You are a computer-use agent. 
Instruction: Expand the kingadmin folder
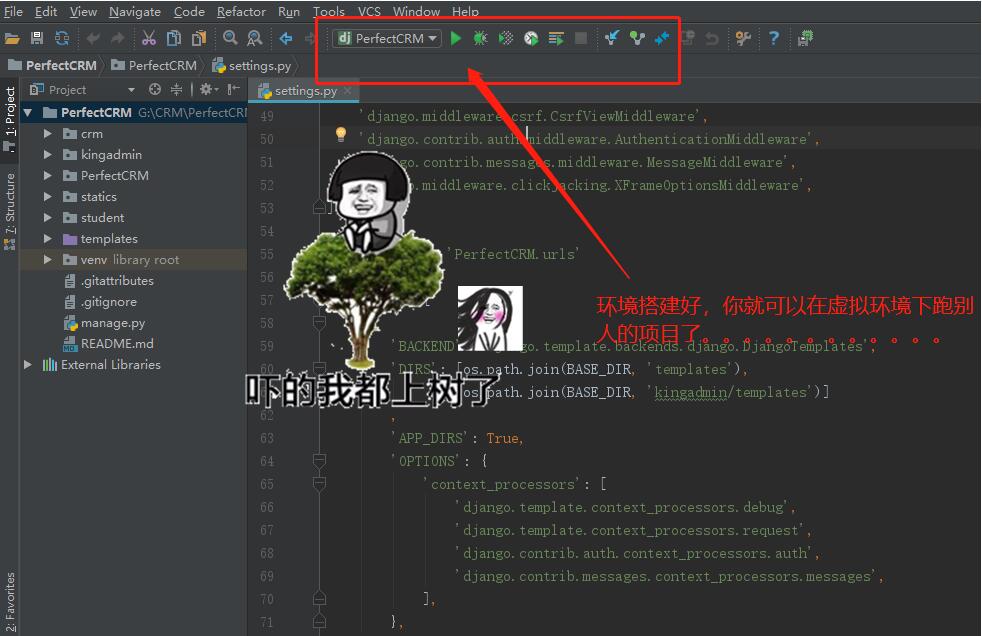48,155
